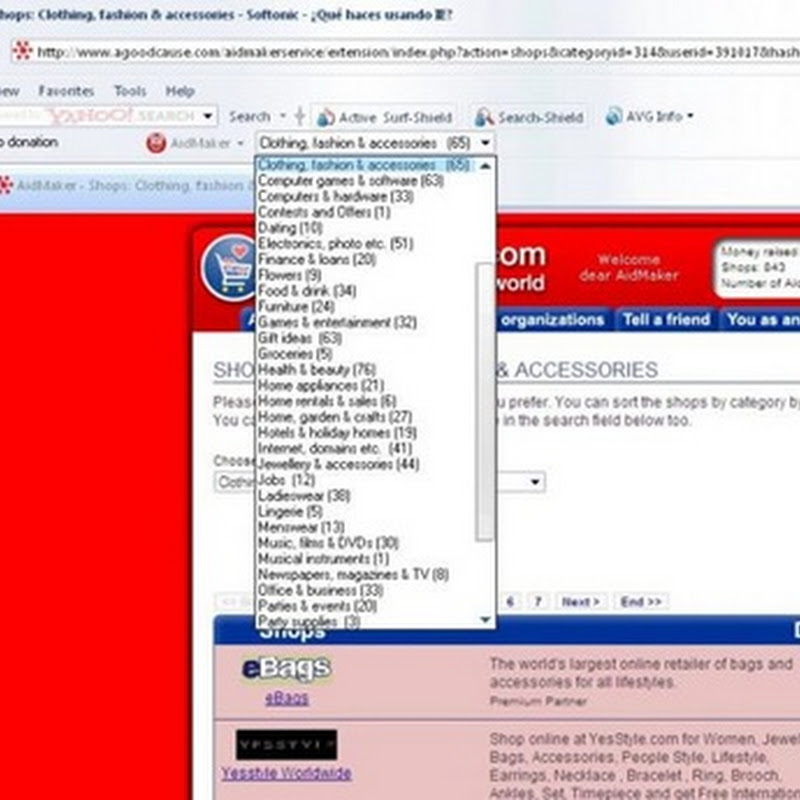Click the list's scroll-down arrow
The height and width of the screenshot is (800, 800).
click(486, 619)
